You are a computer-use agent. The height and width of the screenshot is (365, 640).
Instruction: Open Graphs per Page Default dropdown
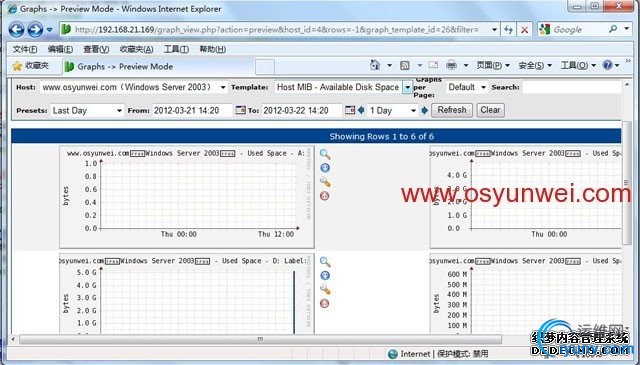pyautogui.click(x=467, y=87)
